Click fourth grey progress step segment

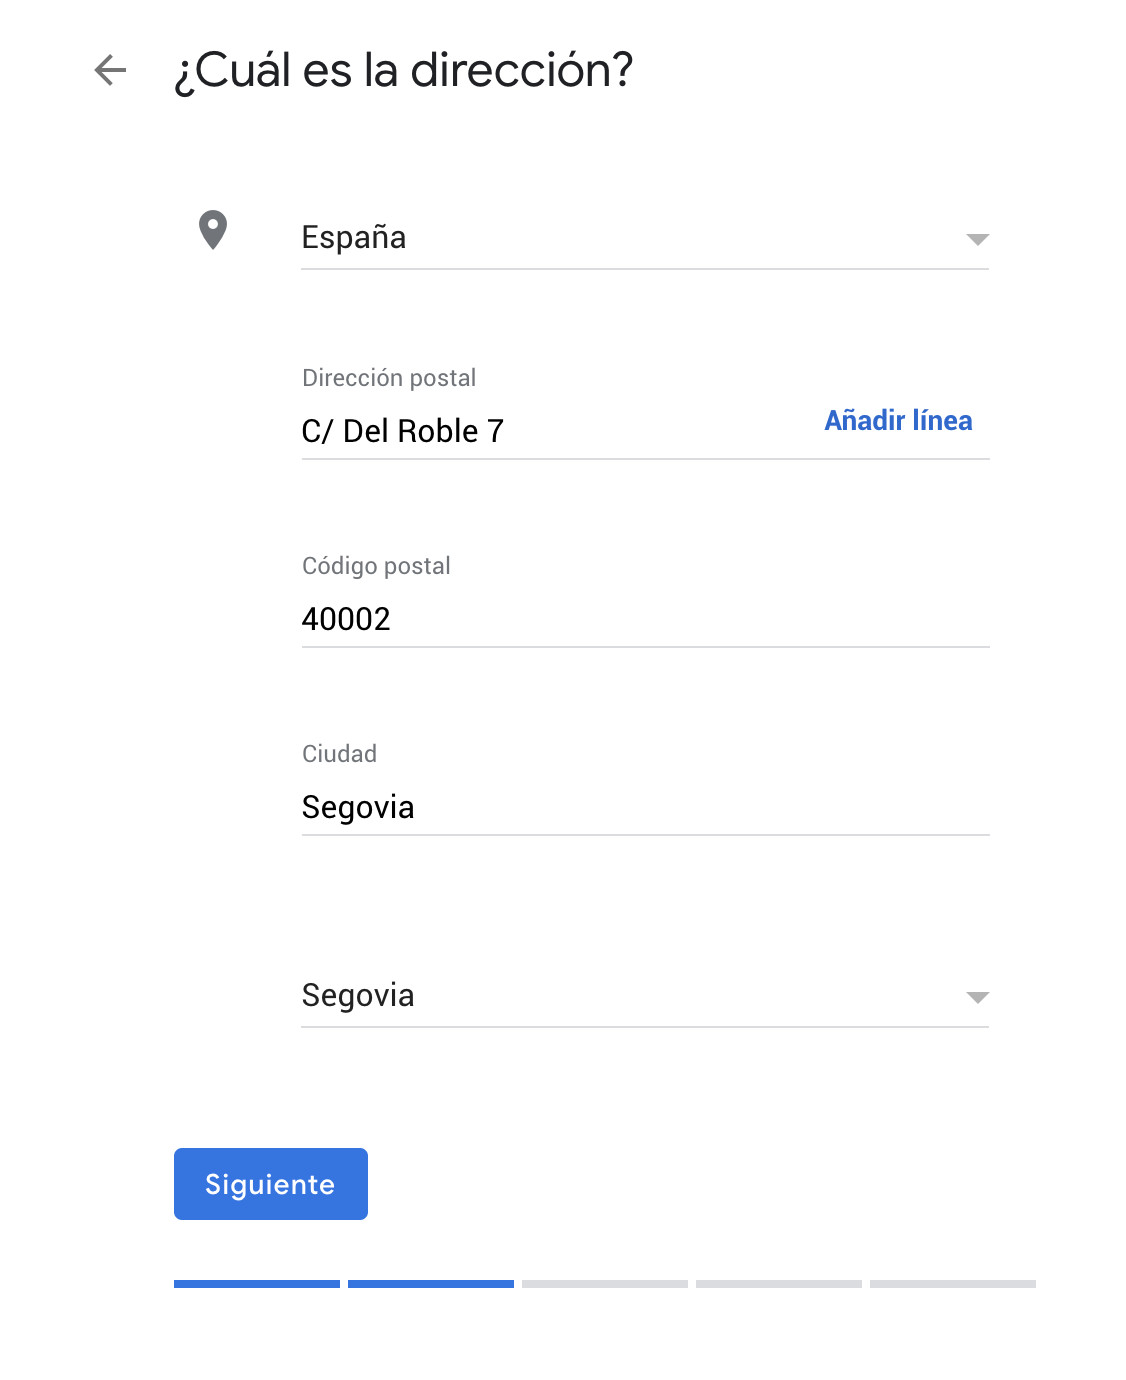(779, 1284)
